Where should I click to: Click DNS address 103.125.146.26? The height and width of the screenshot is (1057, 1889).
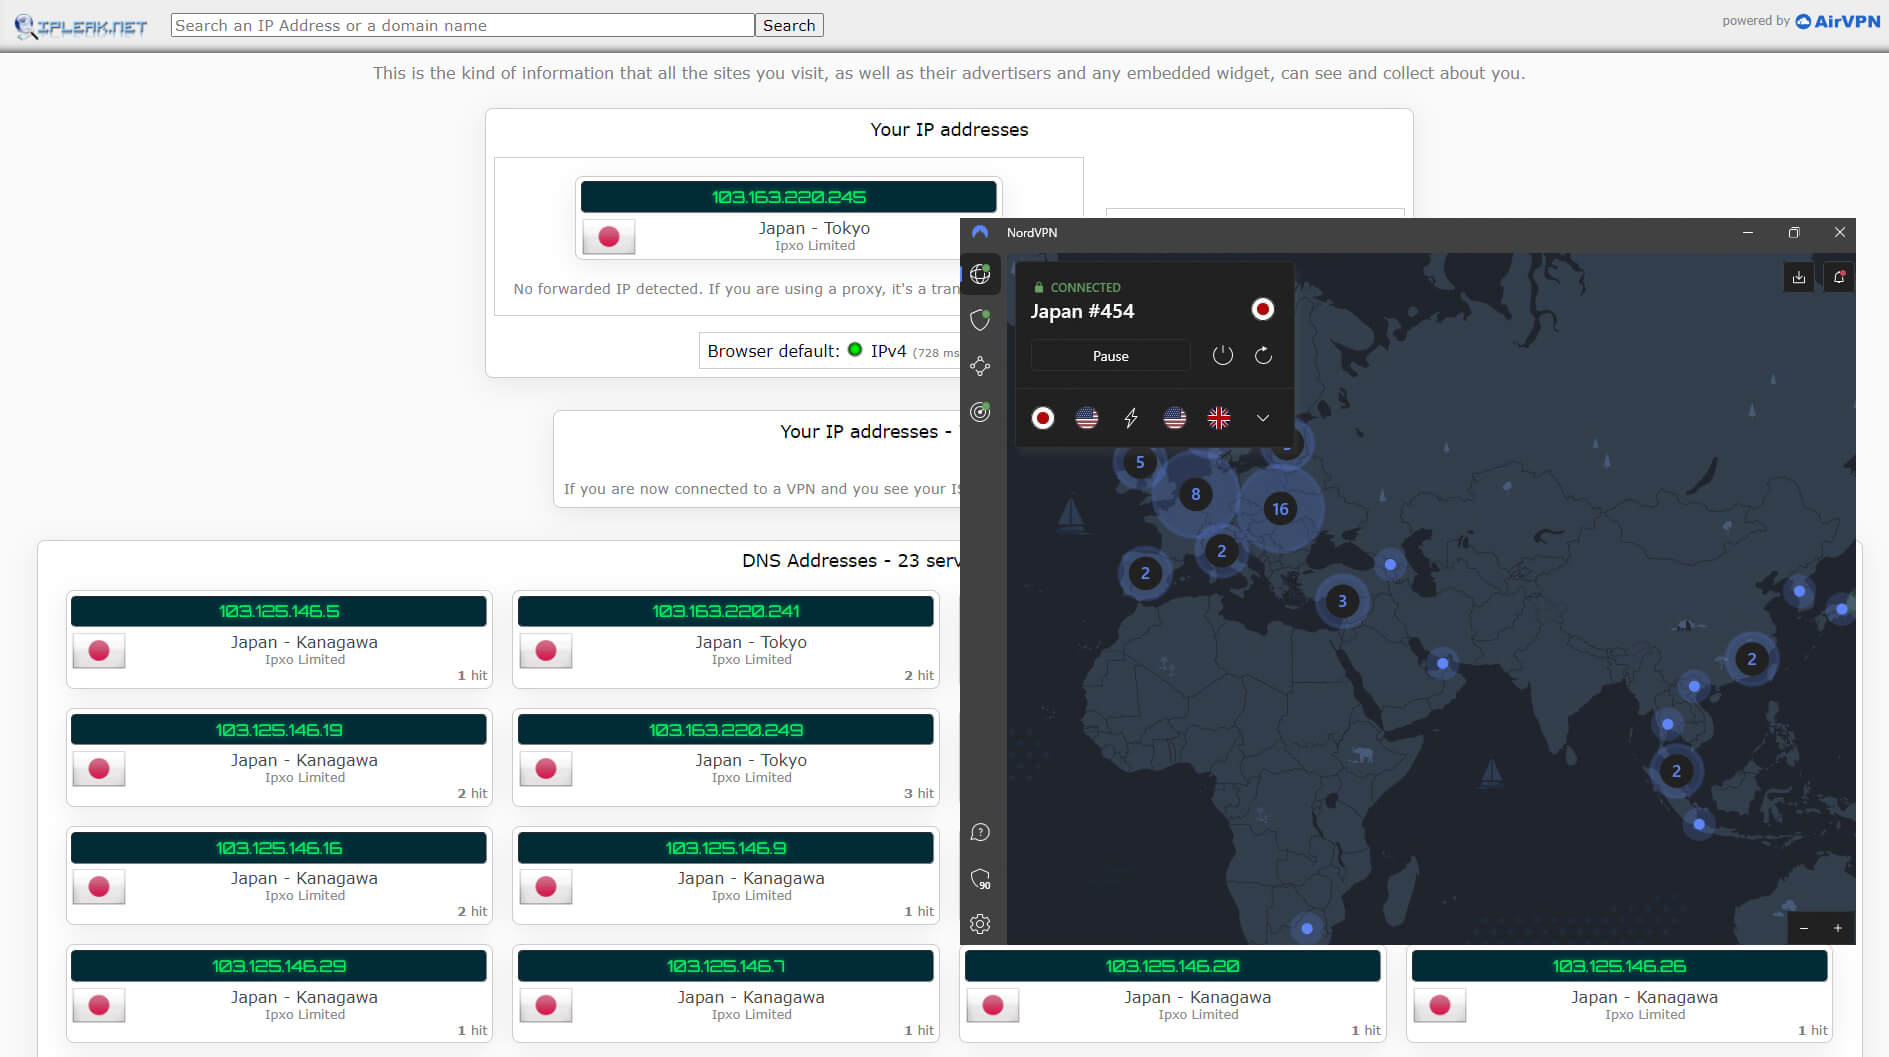pos(1620,966)
